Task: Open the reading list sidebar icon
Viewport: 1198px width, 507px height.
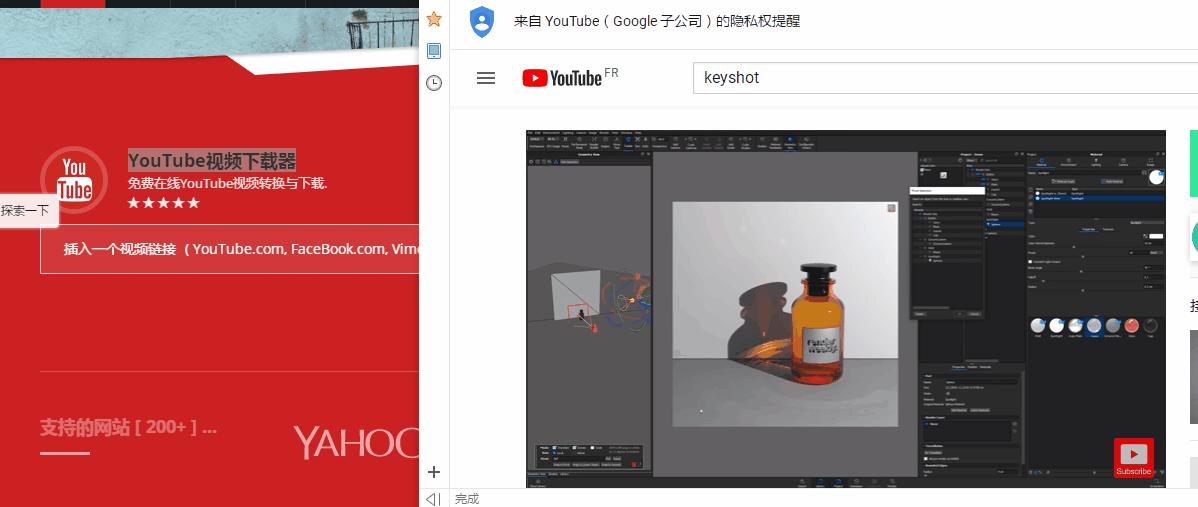Action: 434,50
